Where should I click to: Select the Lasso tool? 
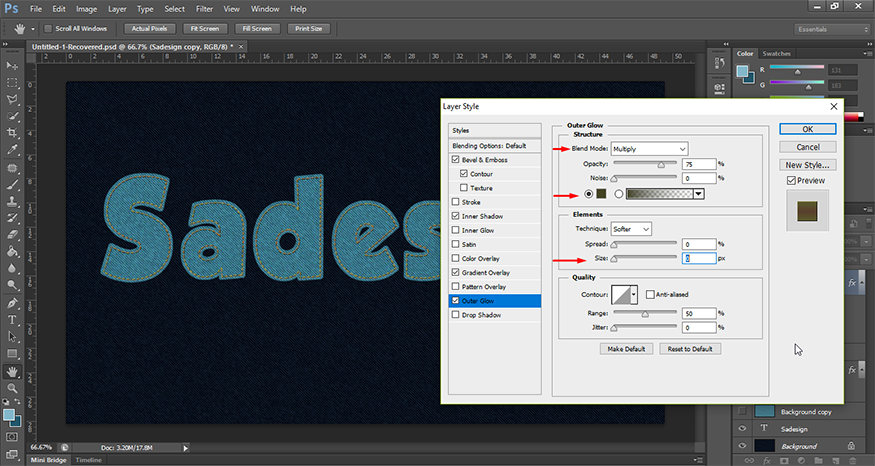pos(12,99)
